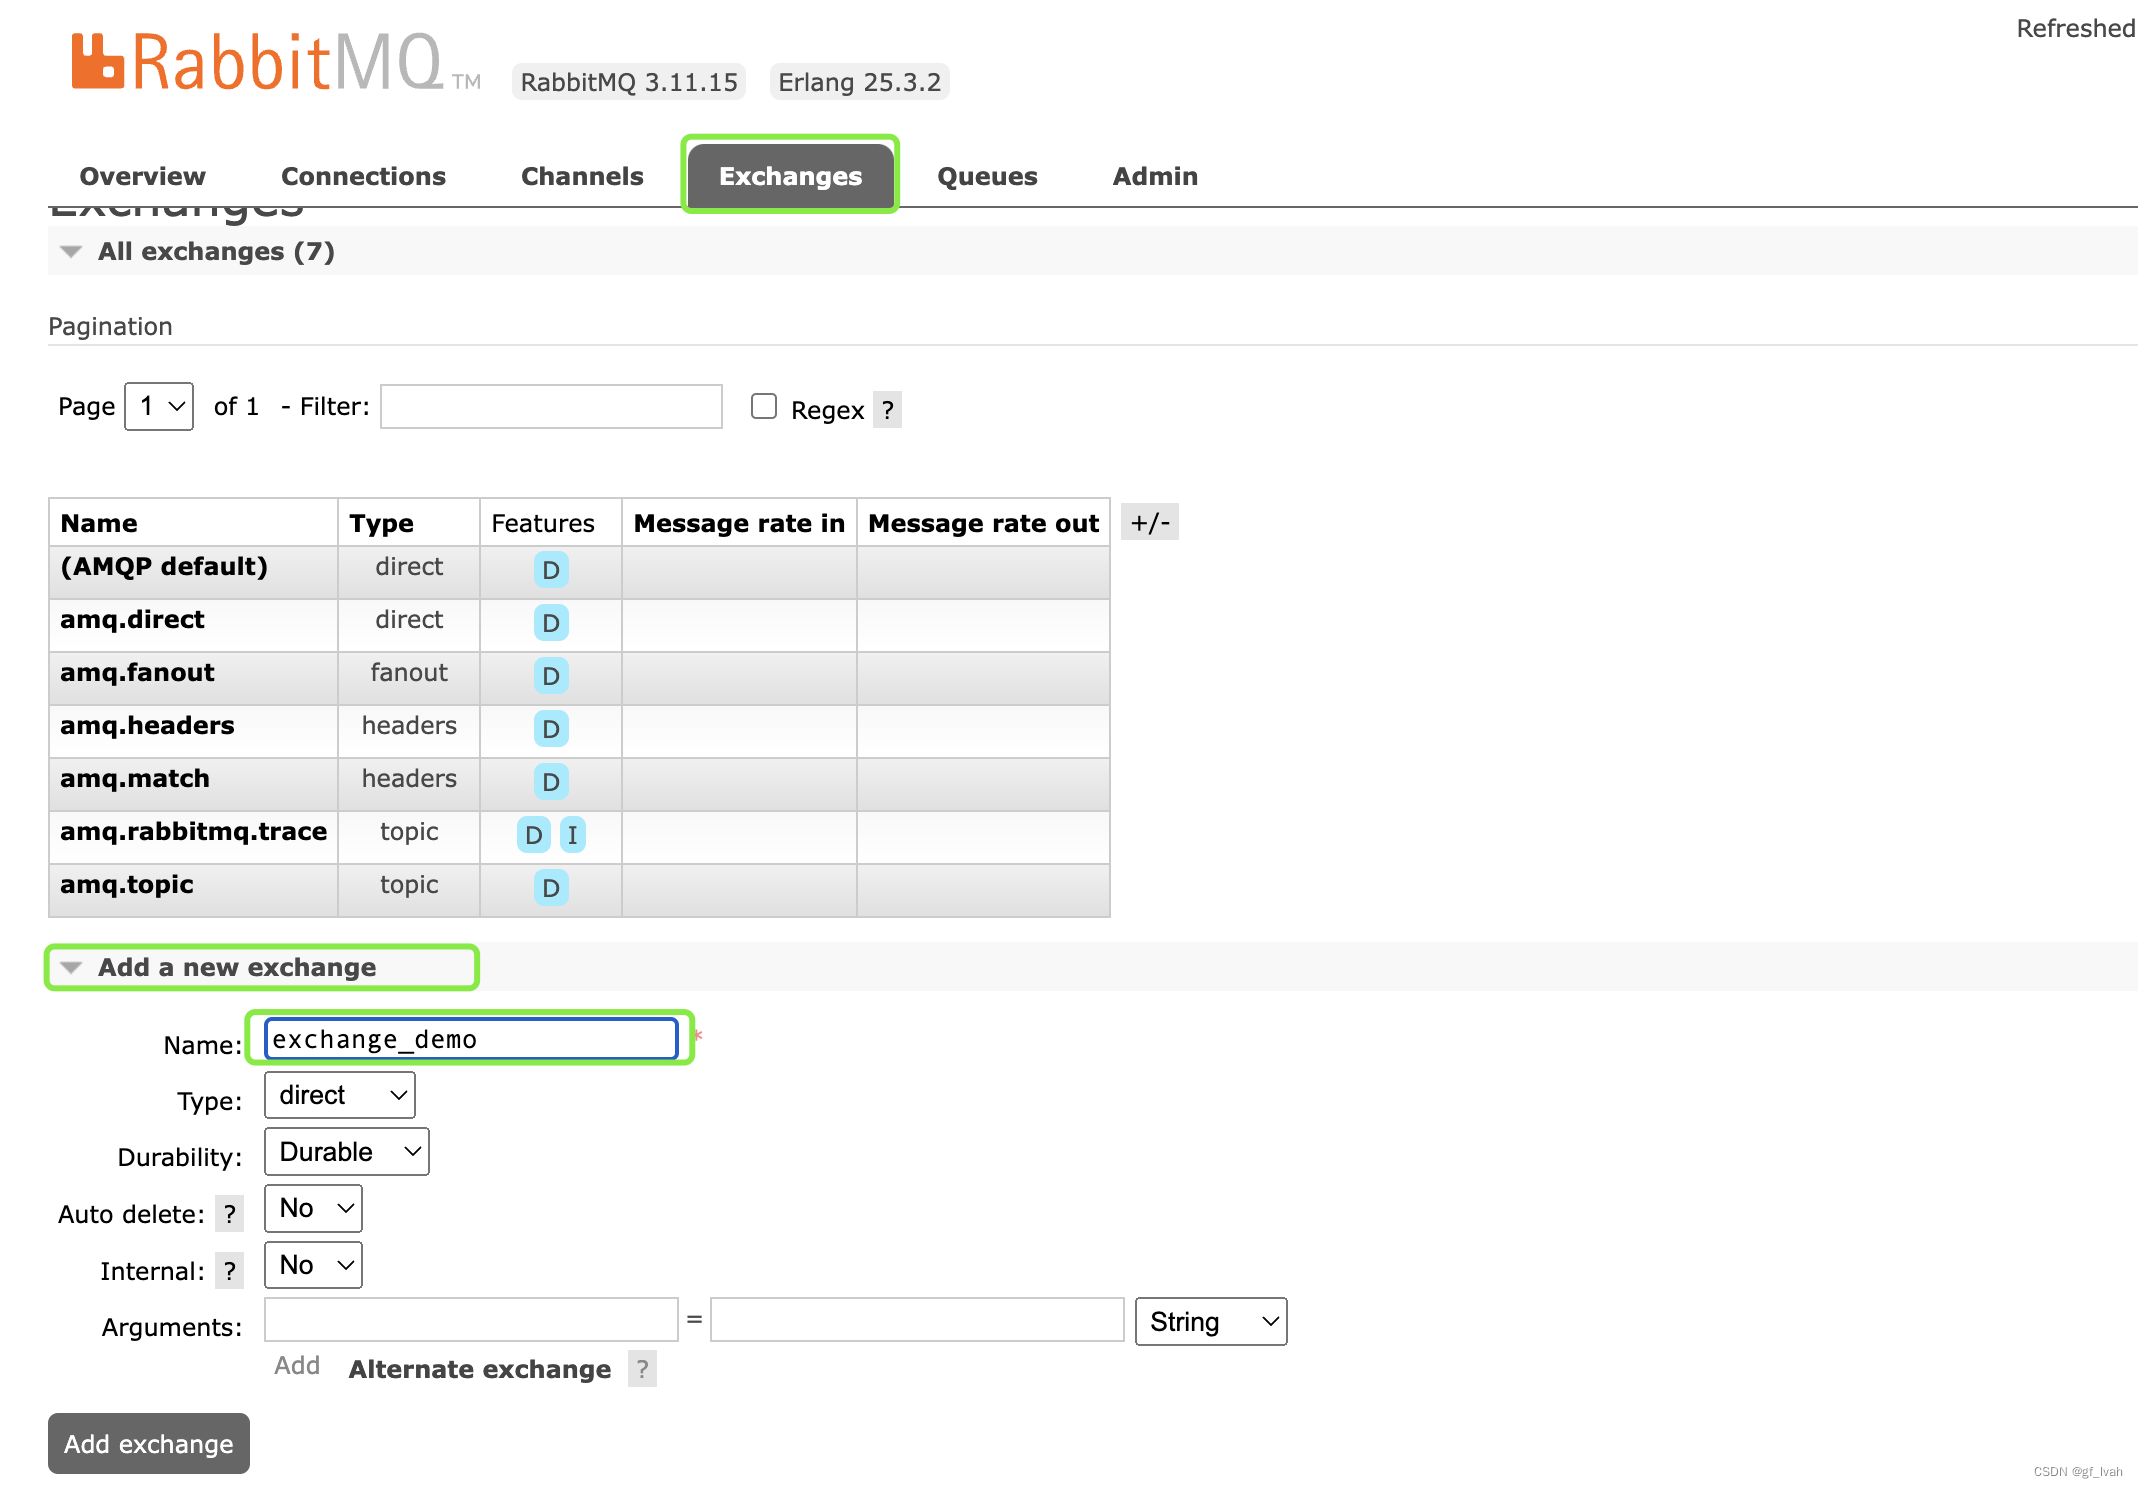Image resolution: width=2138 pixels, height=1488 pixels.
Task: Open the Internal help icon
Action: (230, 1271)
